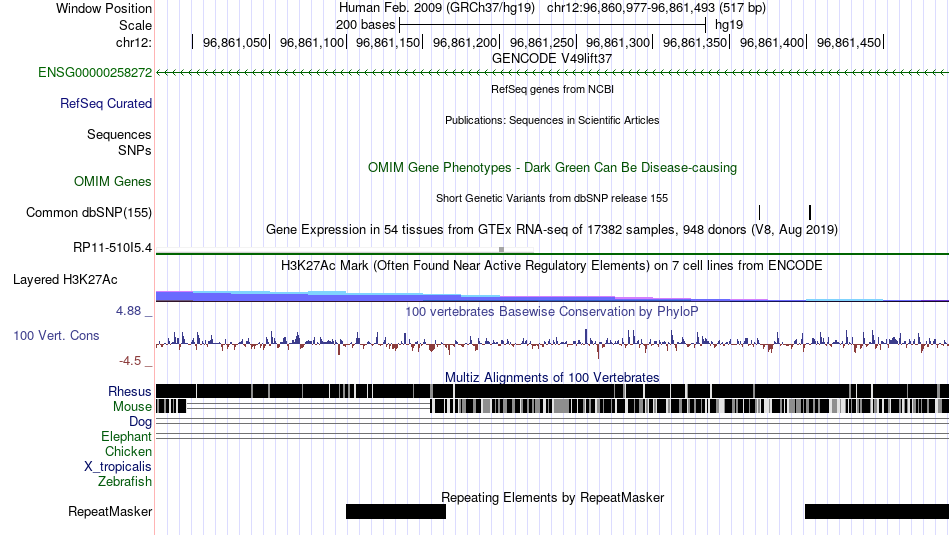Click Publications: Sequences in Scientific Articles title
Screen dimensions: 950x535
[x=552, y=120]
